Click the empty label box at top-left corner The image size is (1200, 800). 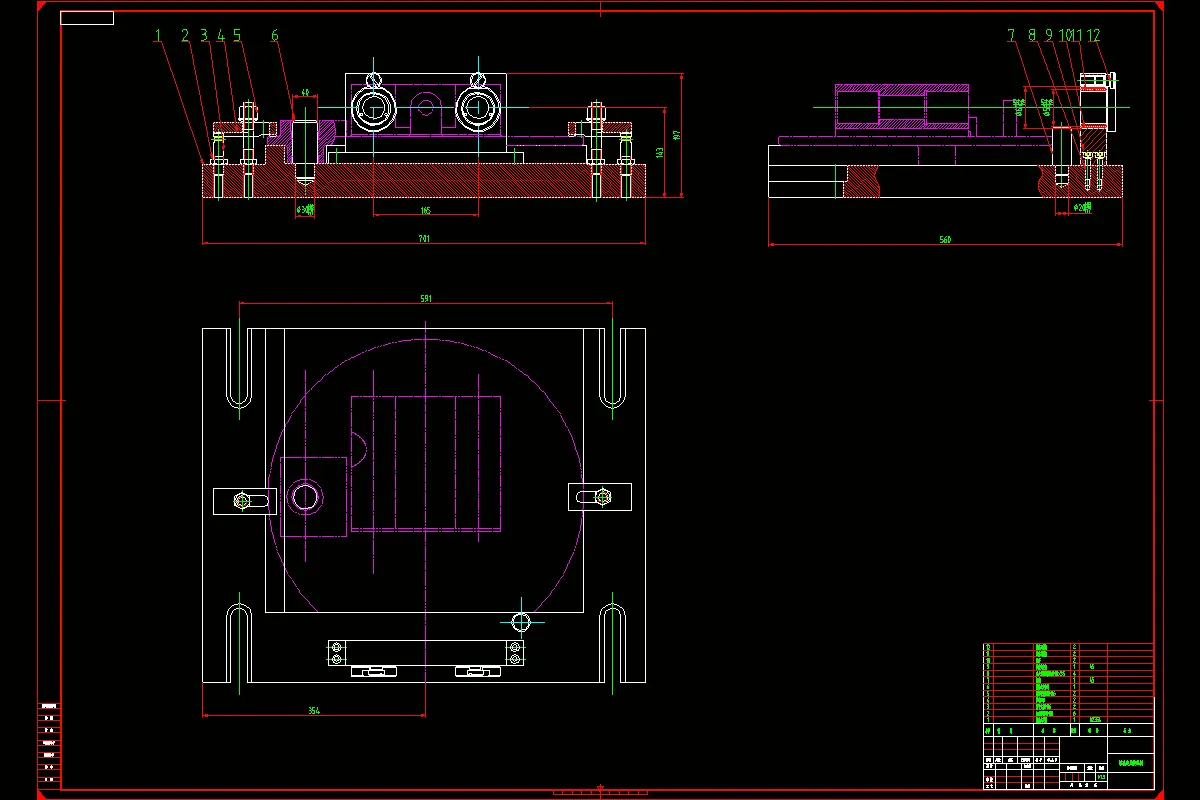(87, 18)
